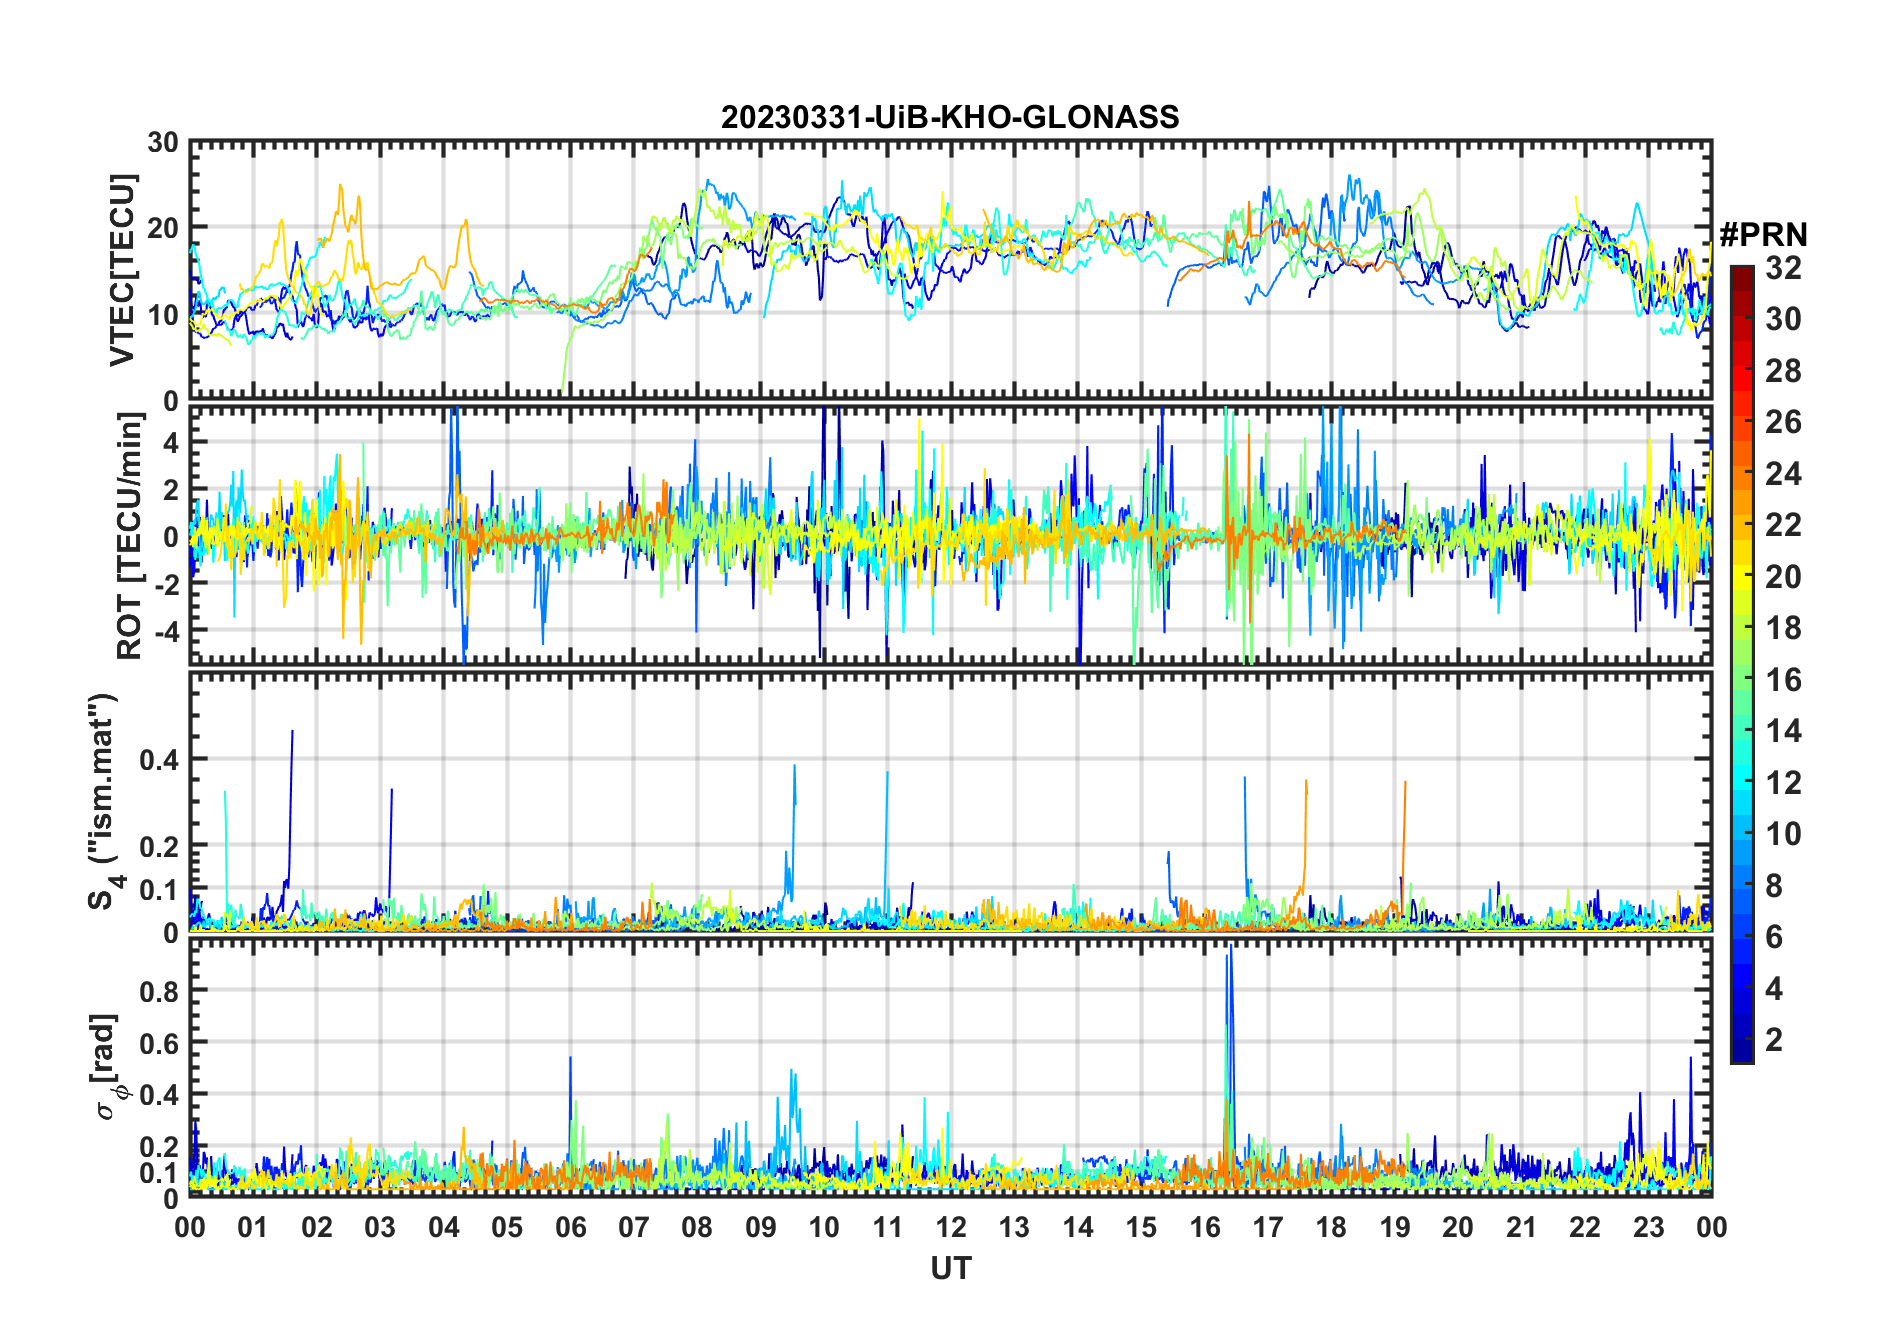This screenshot has height=1330, width=1902.
Task: Select colorbar tick label 26
Action: pyautogui.click(x=1783, y=422)
